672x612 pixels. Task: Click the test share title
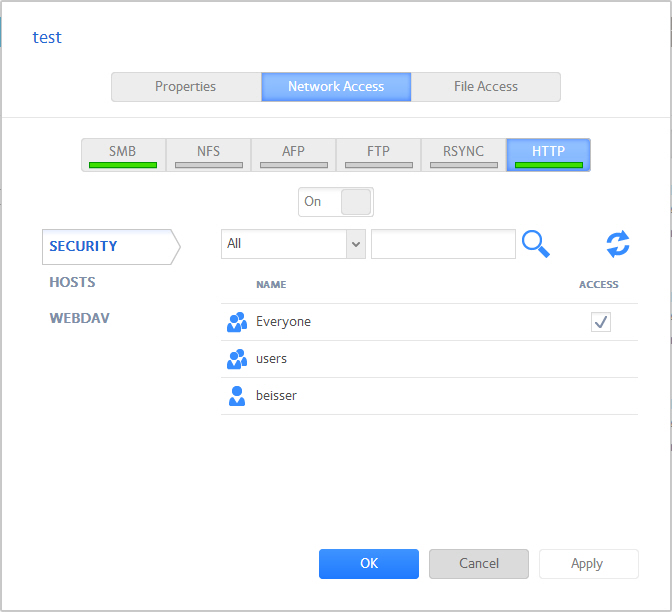47,37
